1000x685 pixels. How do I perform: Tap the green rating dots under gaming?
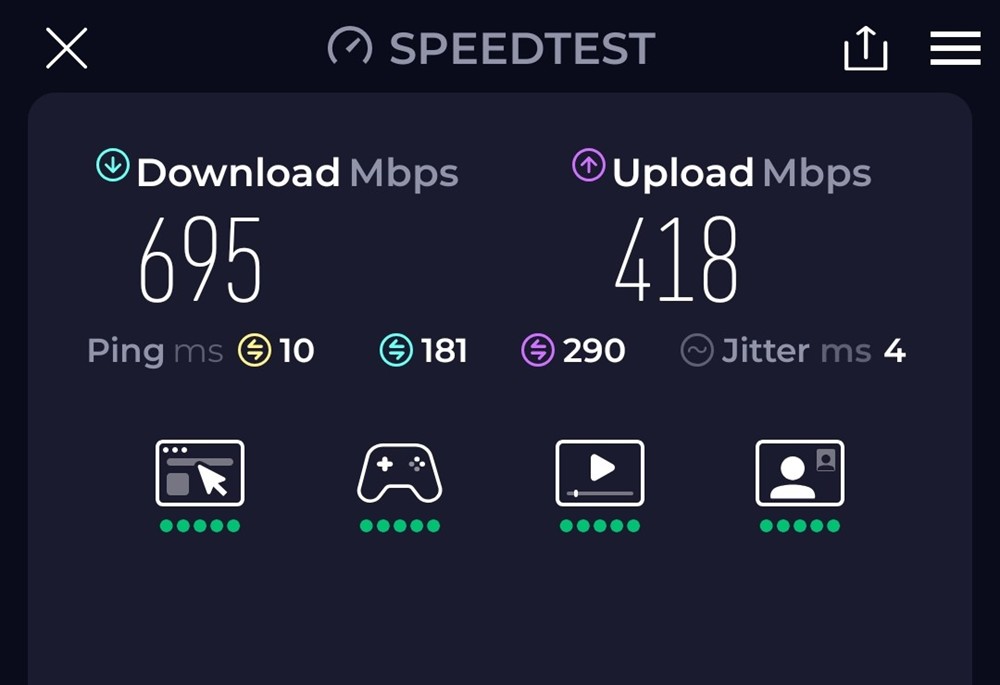400,526
